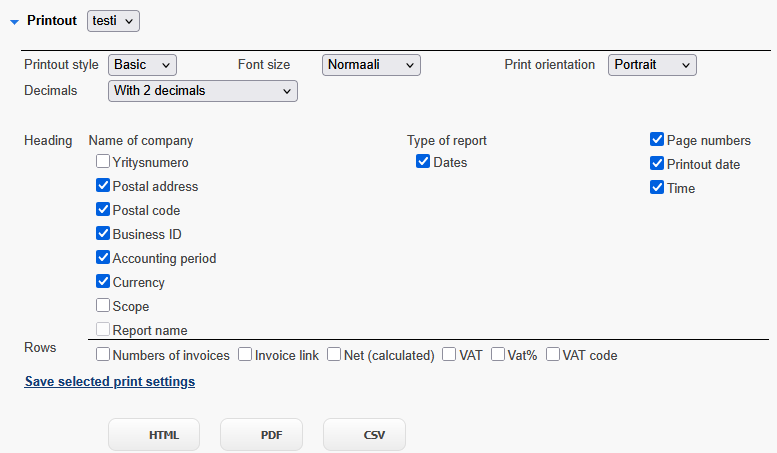Image resolution: width=777 pixels, height=453 pixels.
Task: Open the Decimals dropdown
Action: 203,91
